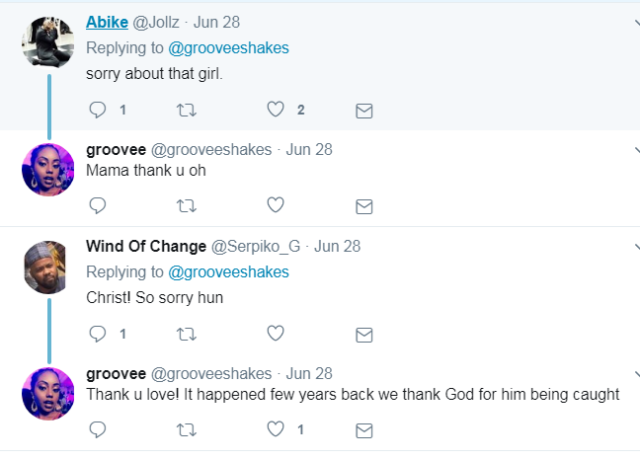Open @grooveeshakes mention in Wind Of Change's reply
This screenshot has height=460, width=640.
click(228, 272)
